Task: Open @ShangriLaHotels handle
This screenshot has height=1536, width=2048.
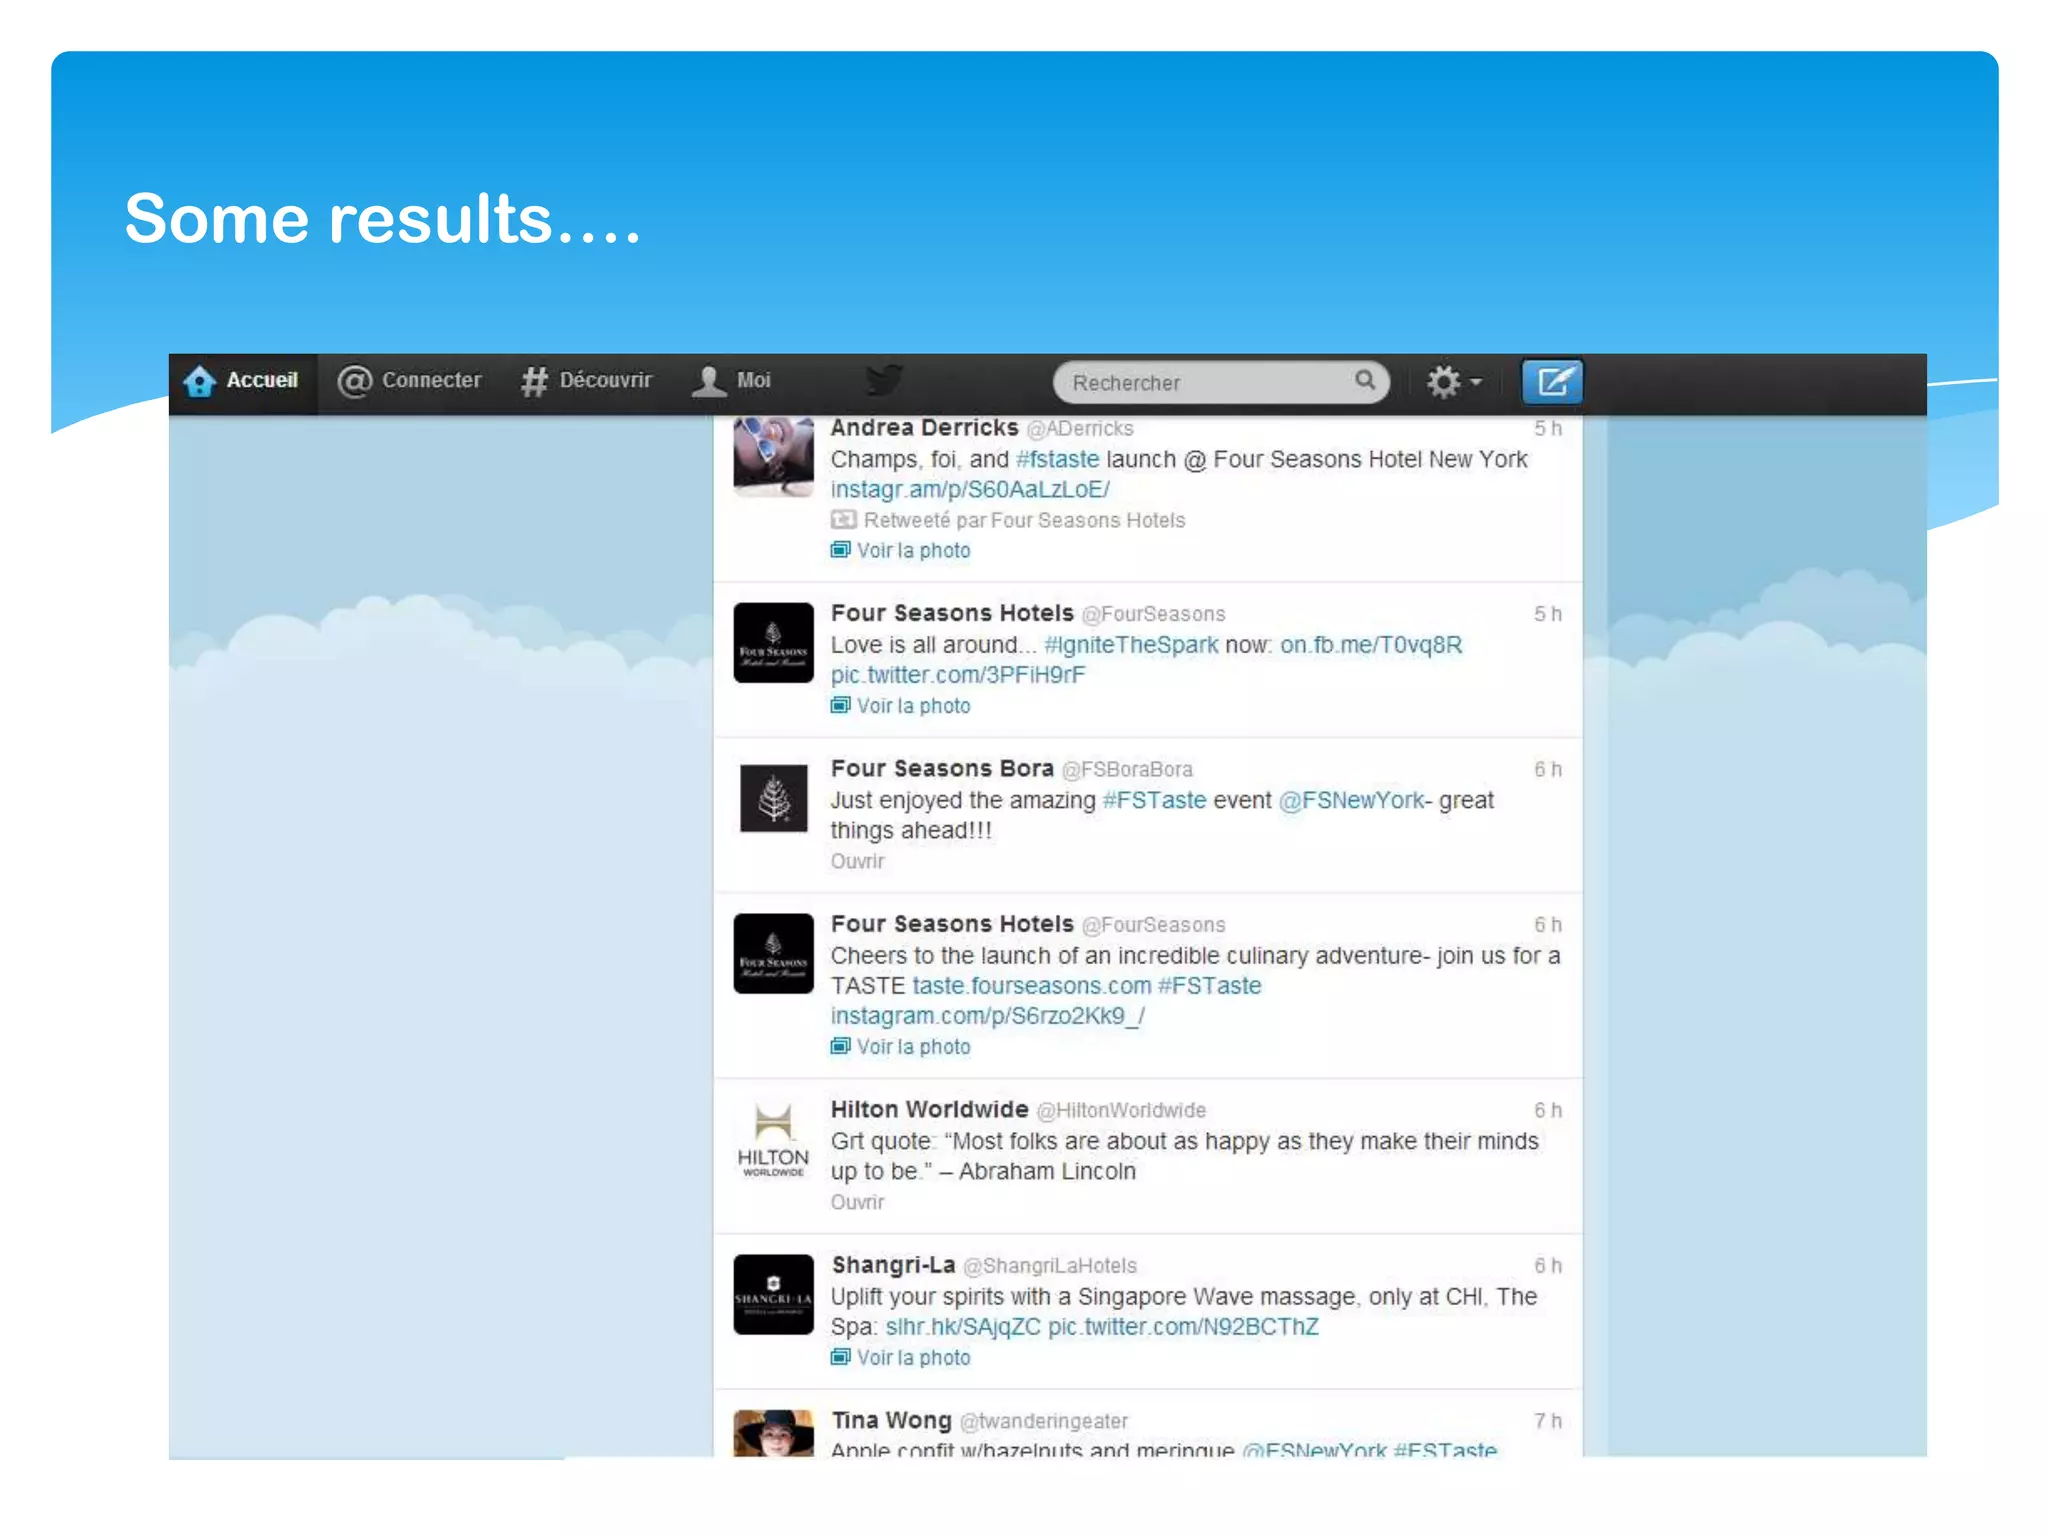Action: tap(1050, 1266)
